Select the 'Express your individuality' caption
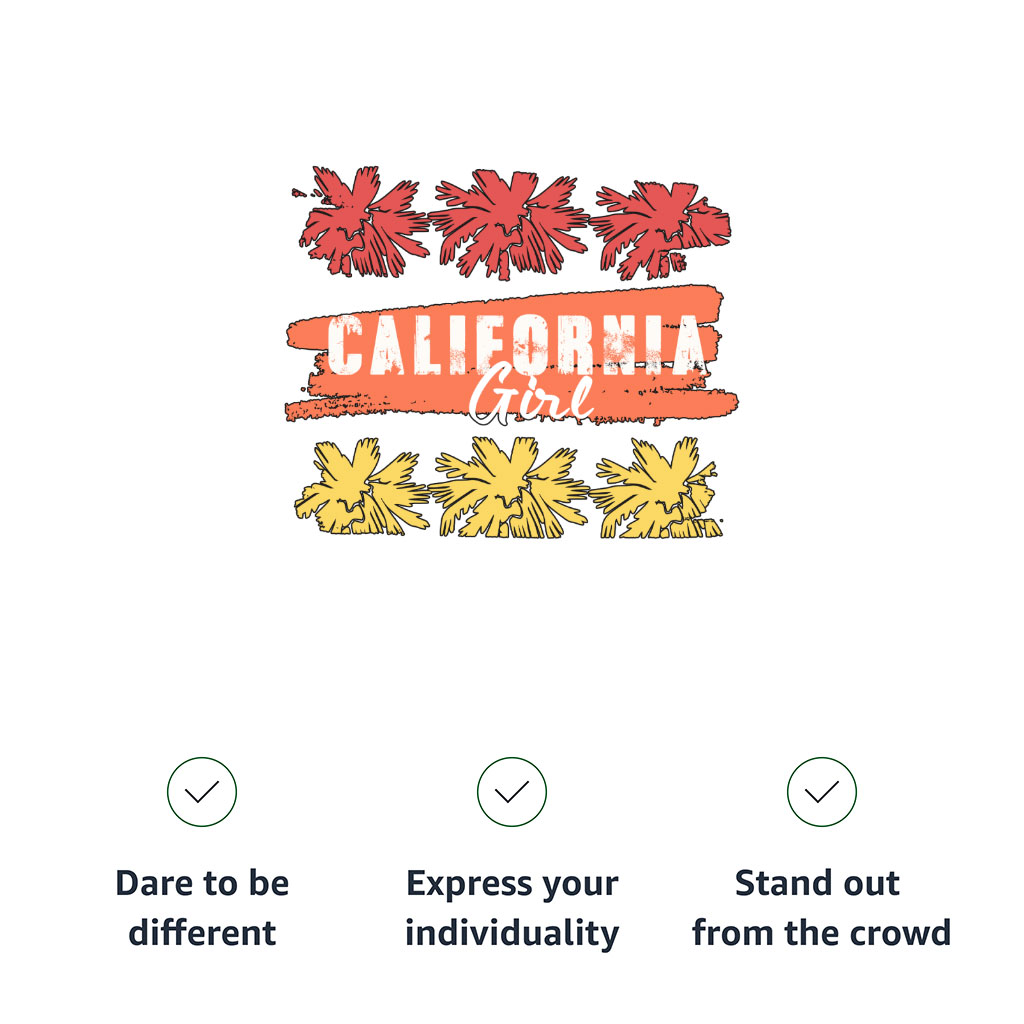1024x1024 pixels. pyautogui.click(x=512, y=909)
